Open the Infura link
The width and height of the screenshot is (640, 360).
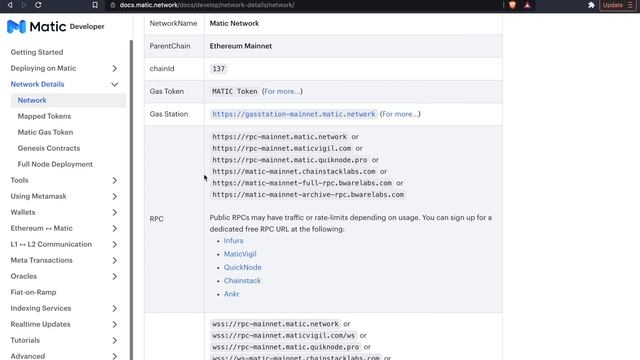(233, 240)
